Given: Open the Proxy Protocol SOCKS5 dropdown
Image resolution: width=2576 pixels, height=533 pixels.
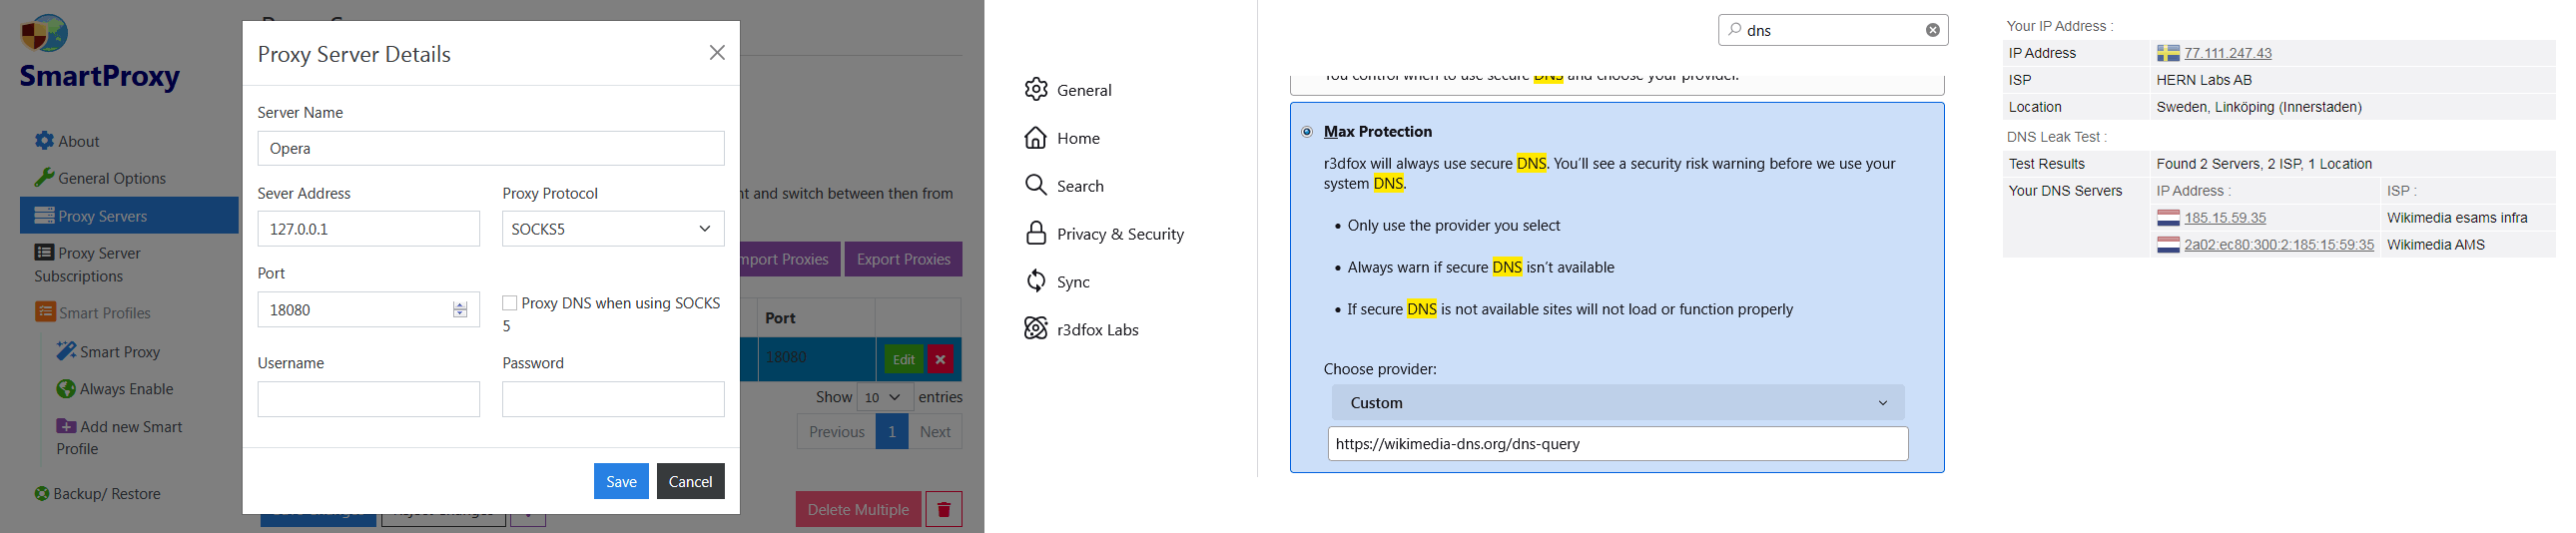Looking at the screenshot, I should pos(612,229).
